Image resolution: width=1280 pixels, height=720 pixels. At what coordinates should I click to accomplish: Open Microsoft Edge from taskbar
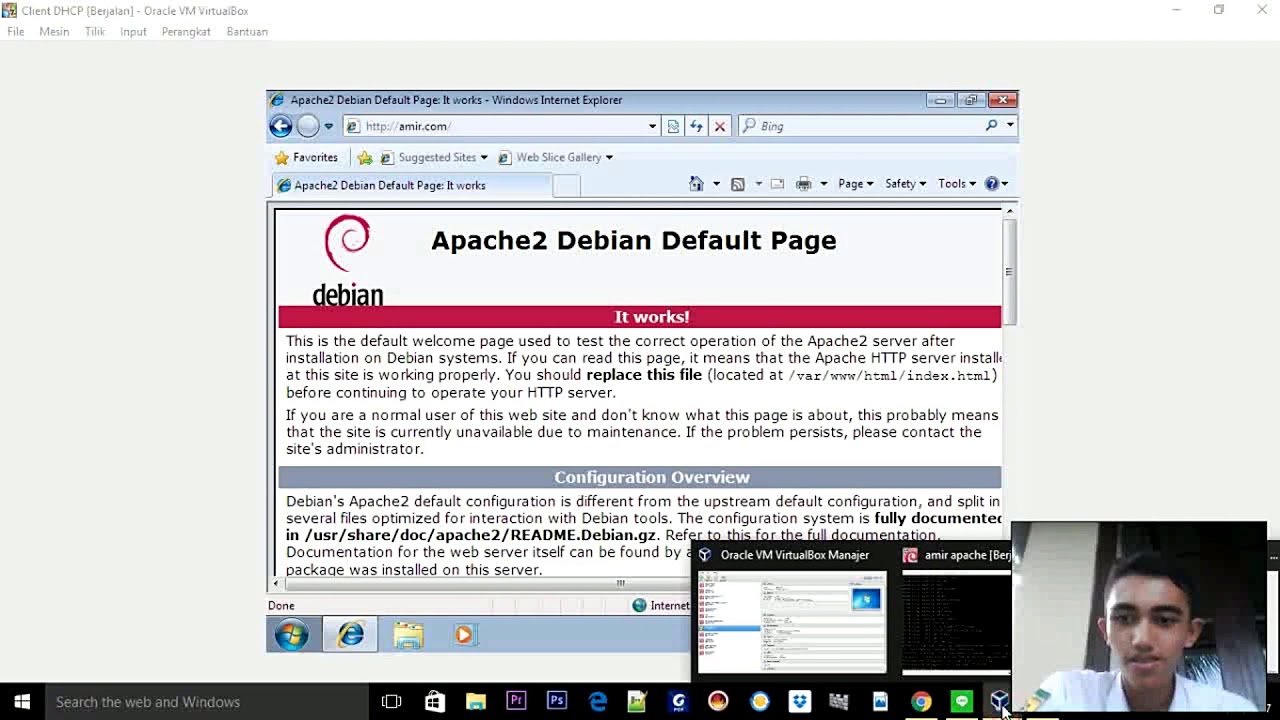click(598, 702)
